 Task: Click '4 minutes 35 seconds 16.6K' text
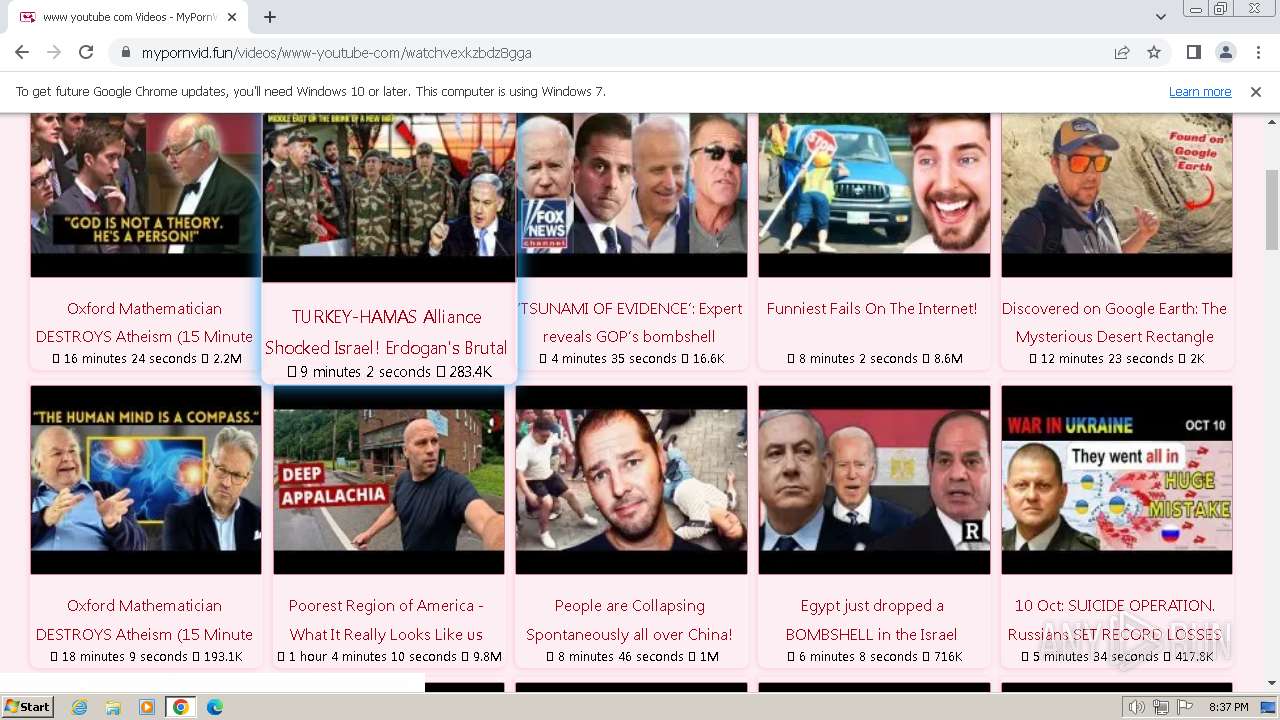tap(631, 359)
